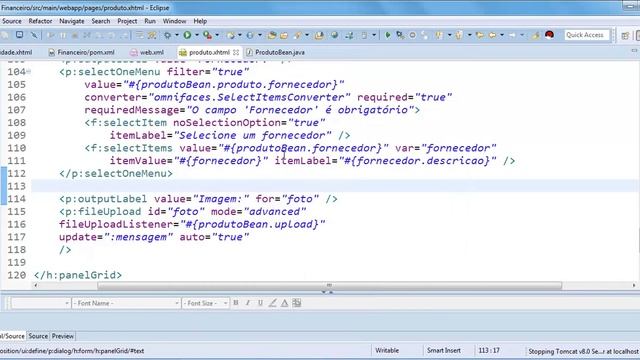Image resolution: width=640 pixels, height=360 pixels.
Task: Open the Run button dropdown arrow
Action: 197,36
